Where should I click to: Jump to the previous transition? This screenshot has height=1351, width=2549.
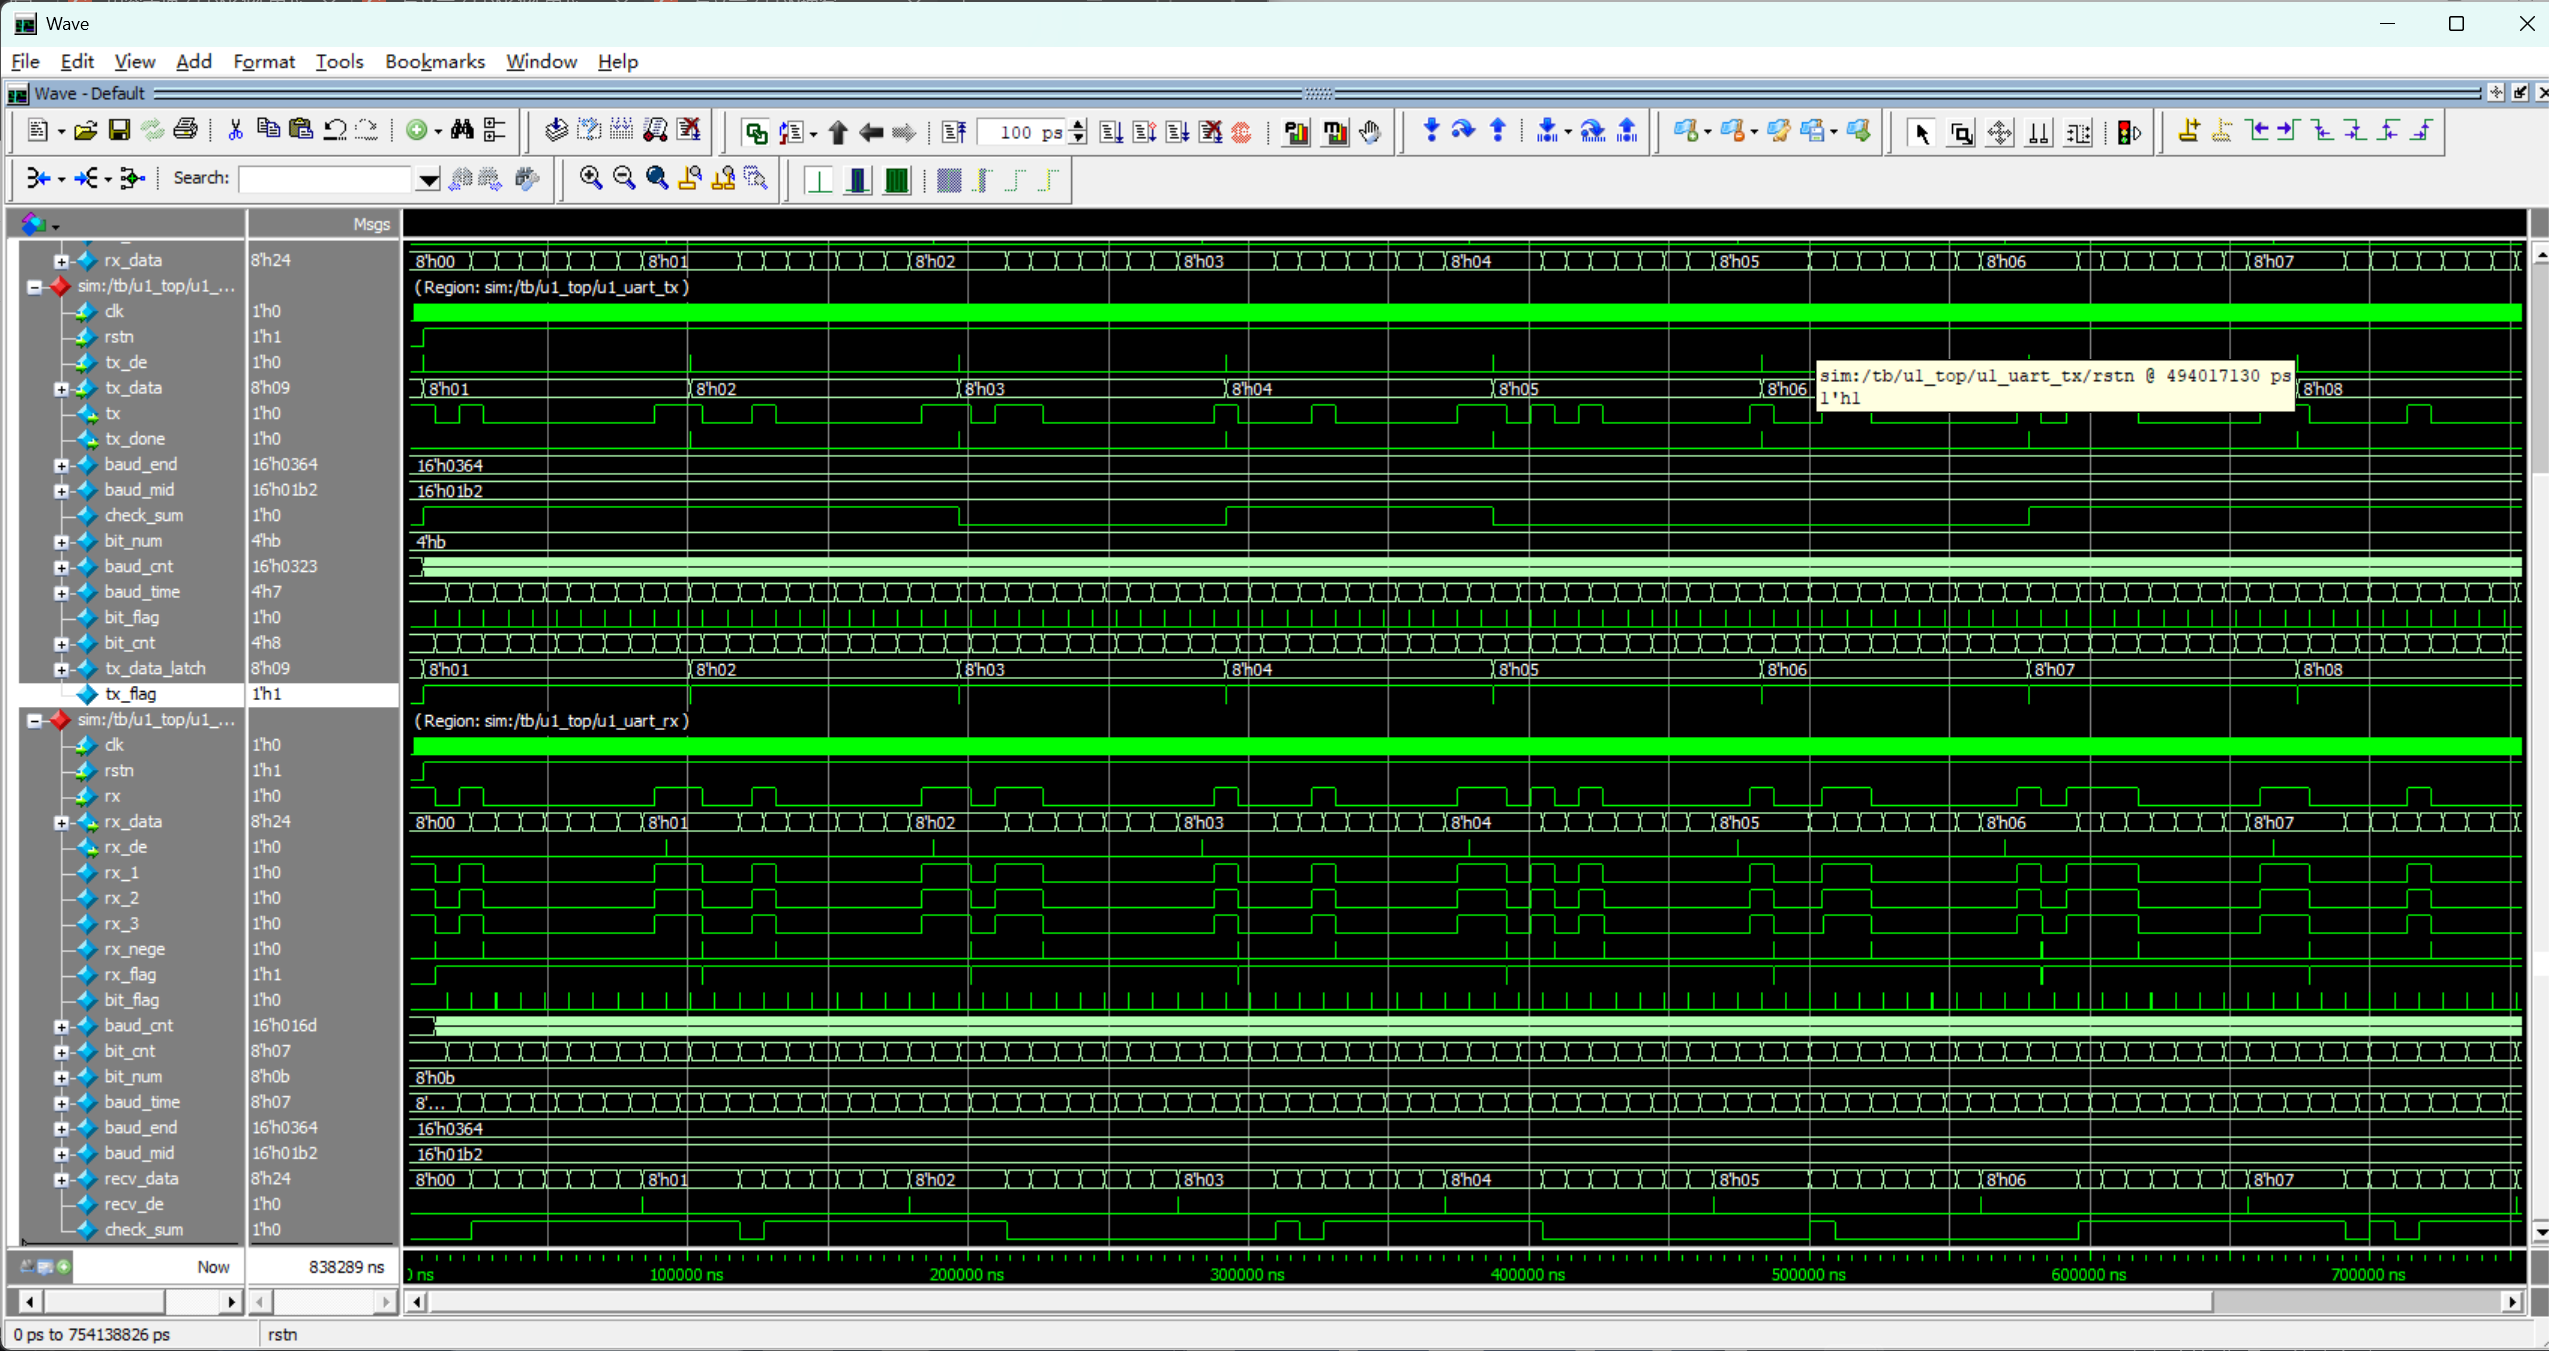coord(2256,131)
